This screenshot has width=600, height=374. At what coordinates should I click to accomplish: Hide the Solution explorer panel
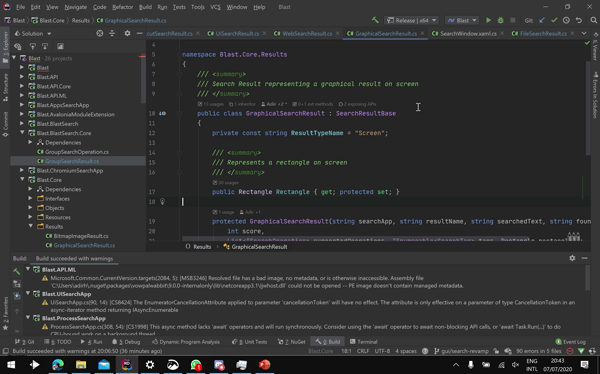[139, 34]
